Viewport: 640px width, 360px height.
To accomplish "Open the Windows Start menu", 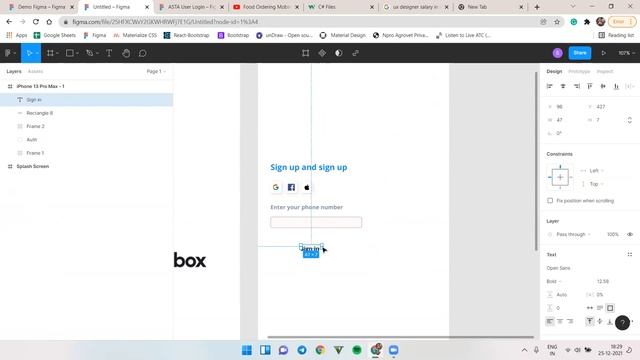I will (247, 350).
